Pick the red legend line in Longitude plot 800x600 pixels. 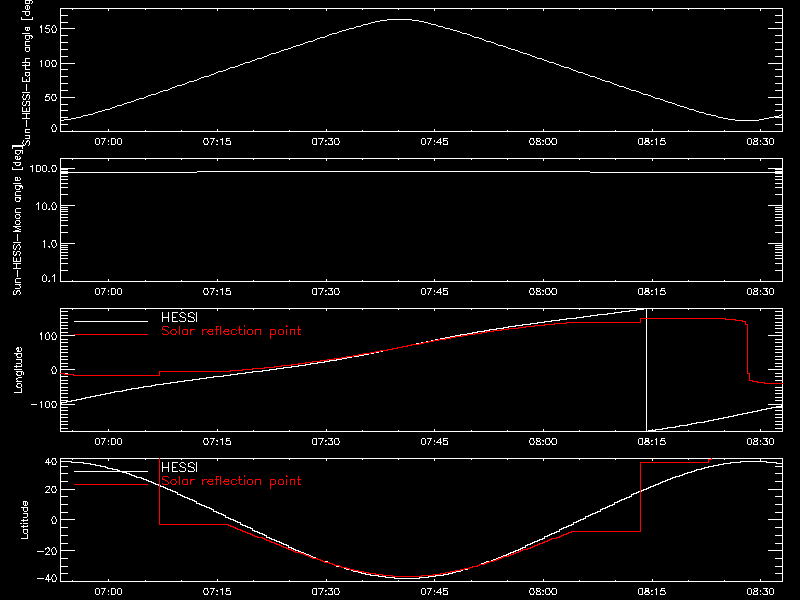click(x=111, y=335)
